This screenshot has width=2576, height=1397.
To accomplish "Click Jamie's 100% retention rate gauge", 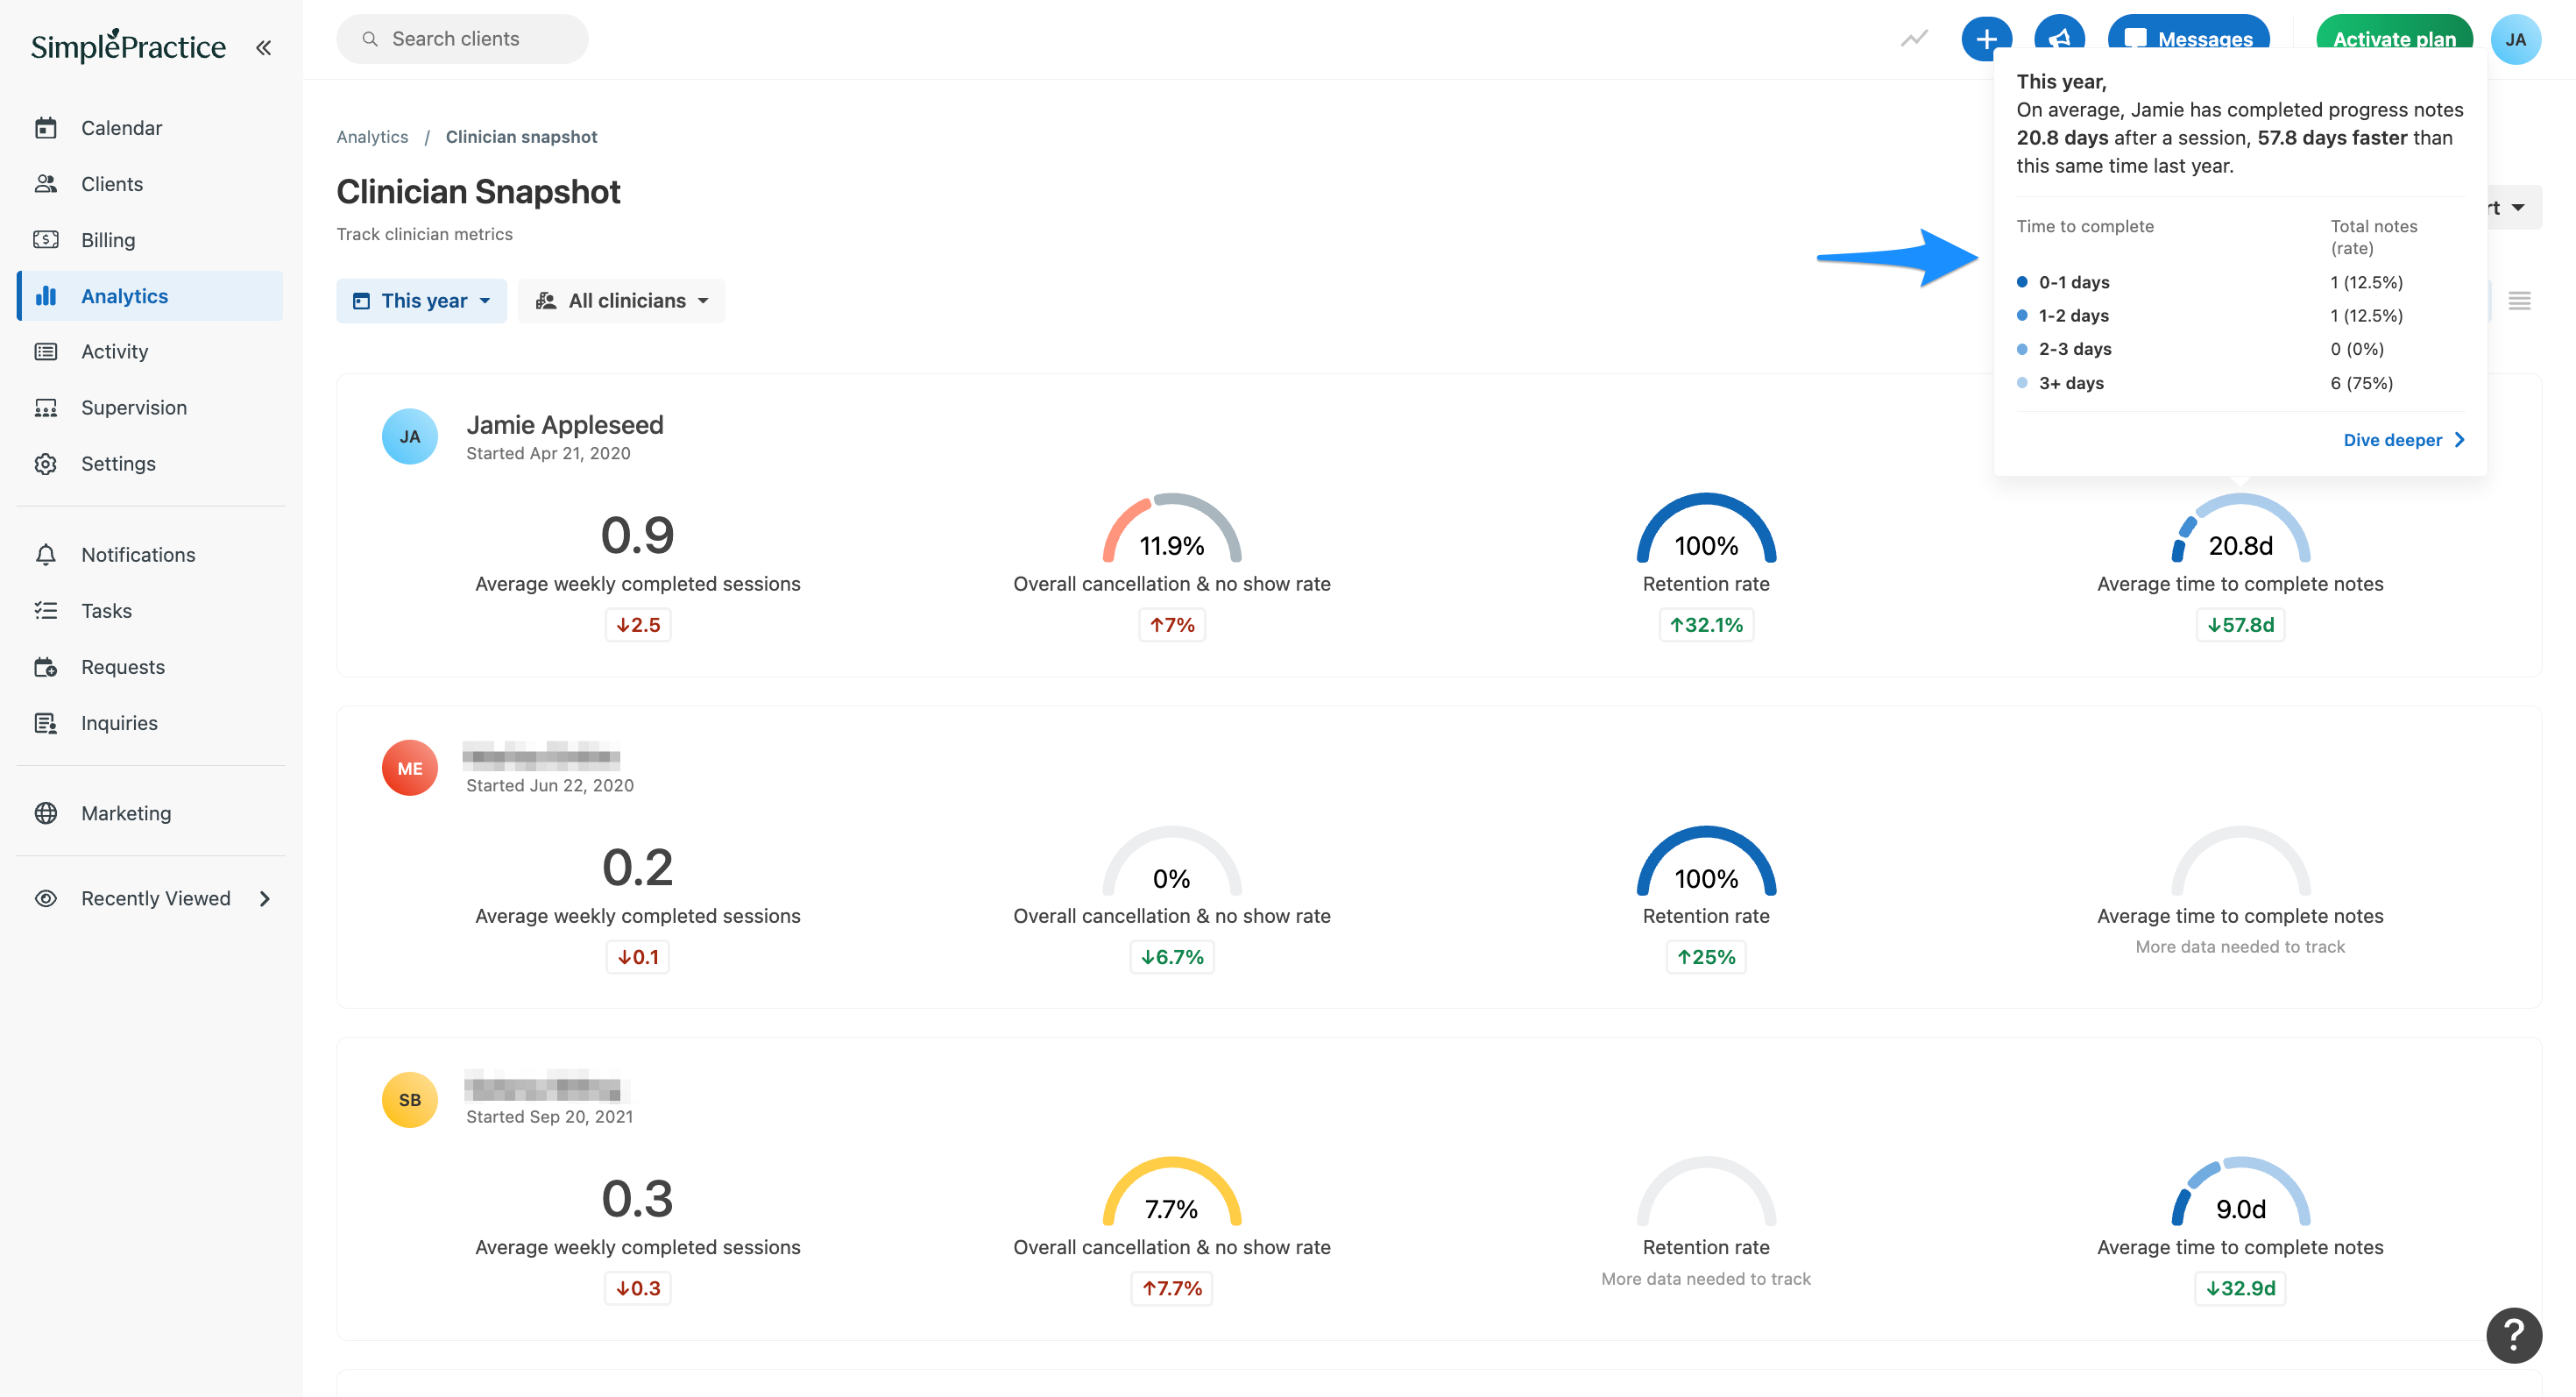I will (x=1706, y=528).
